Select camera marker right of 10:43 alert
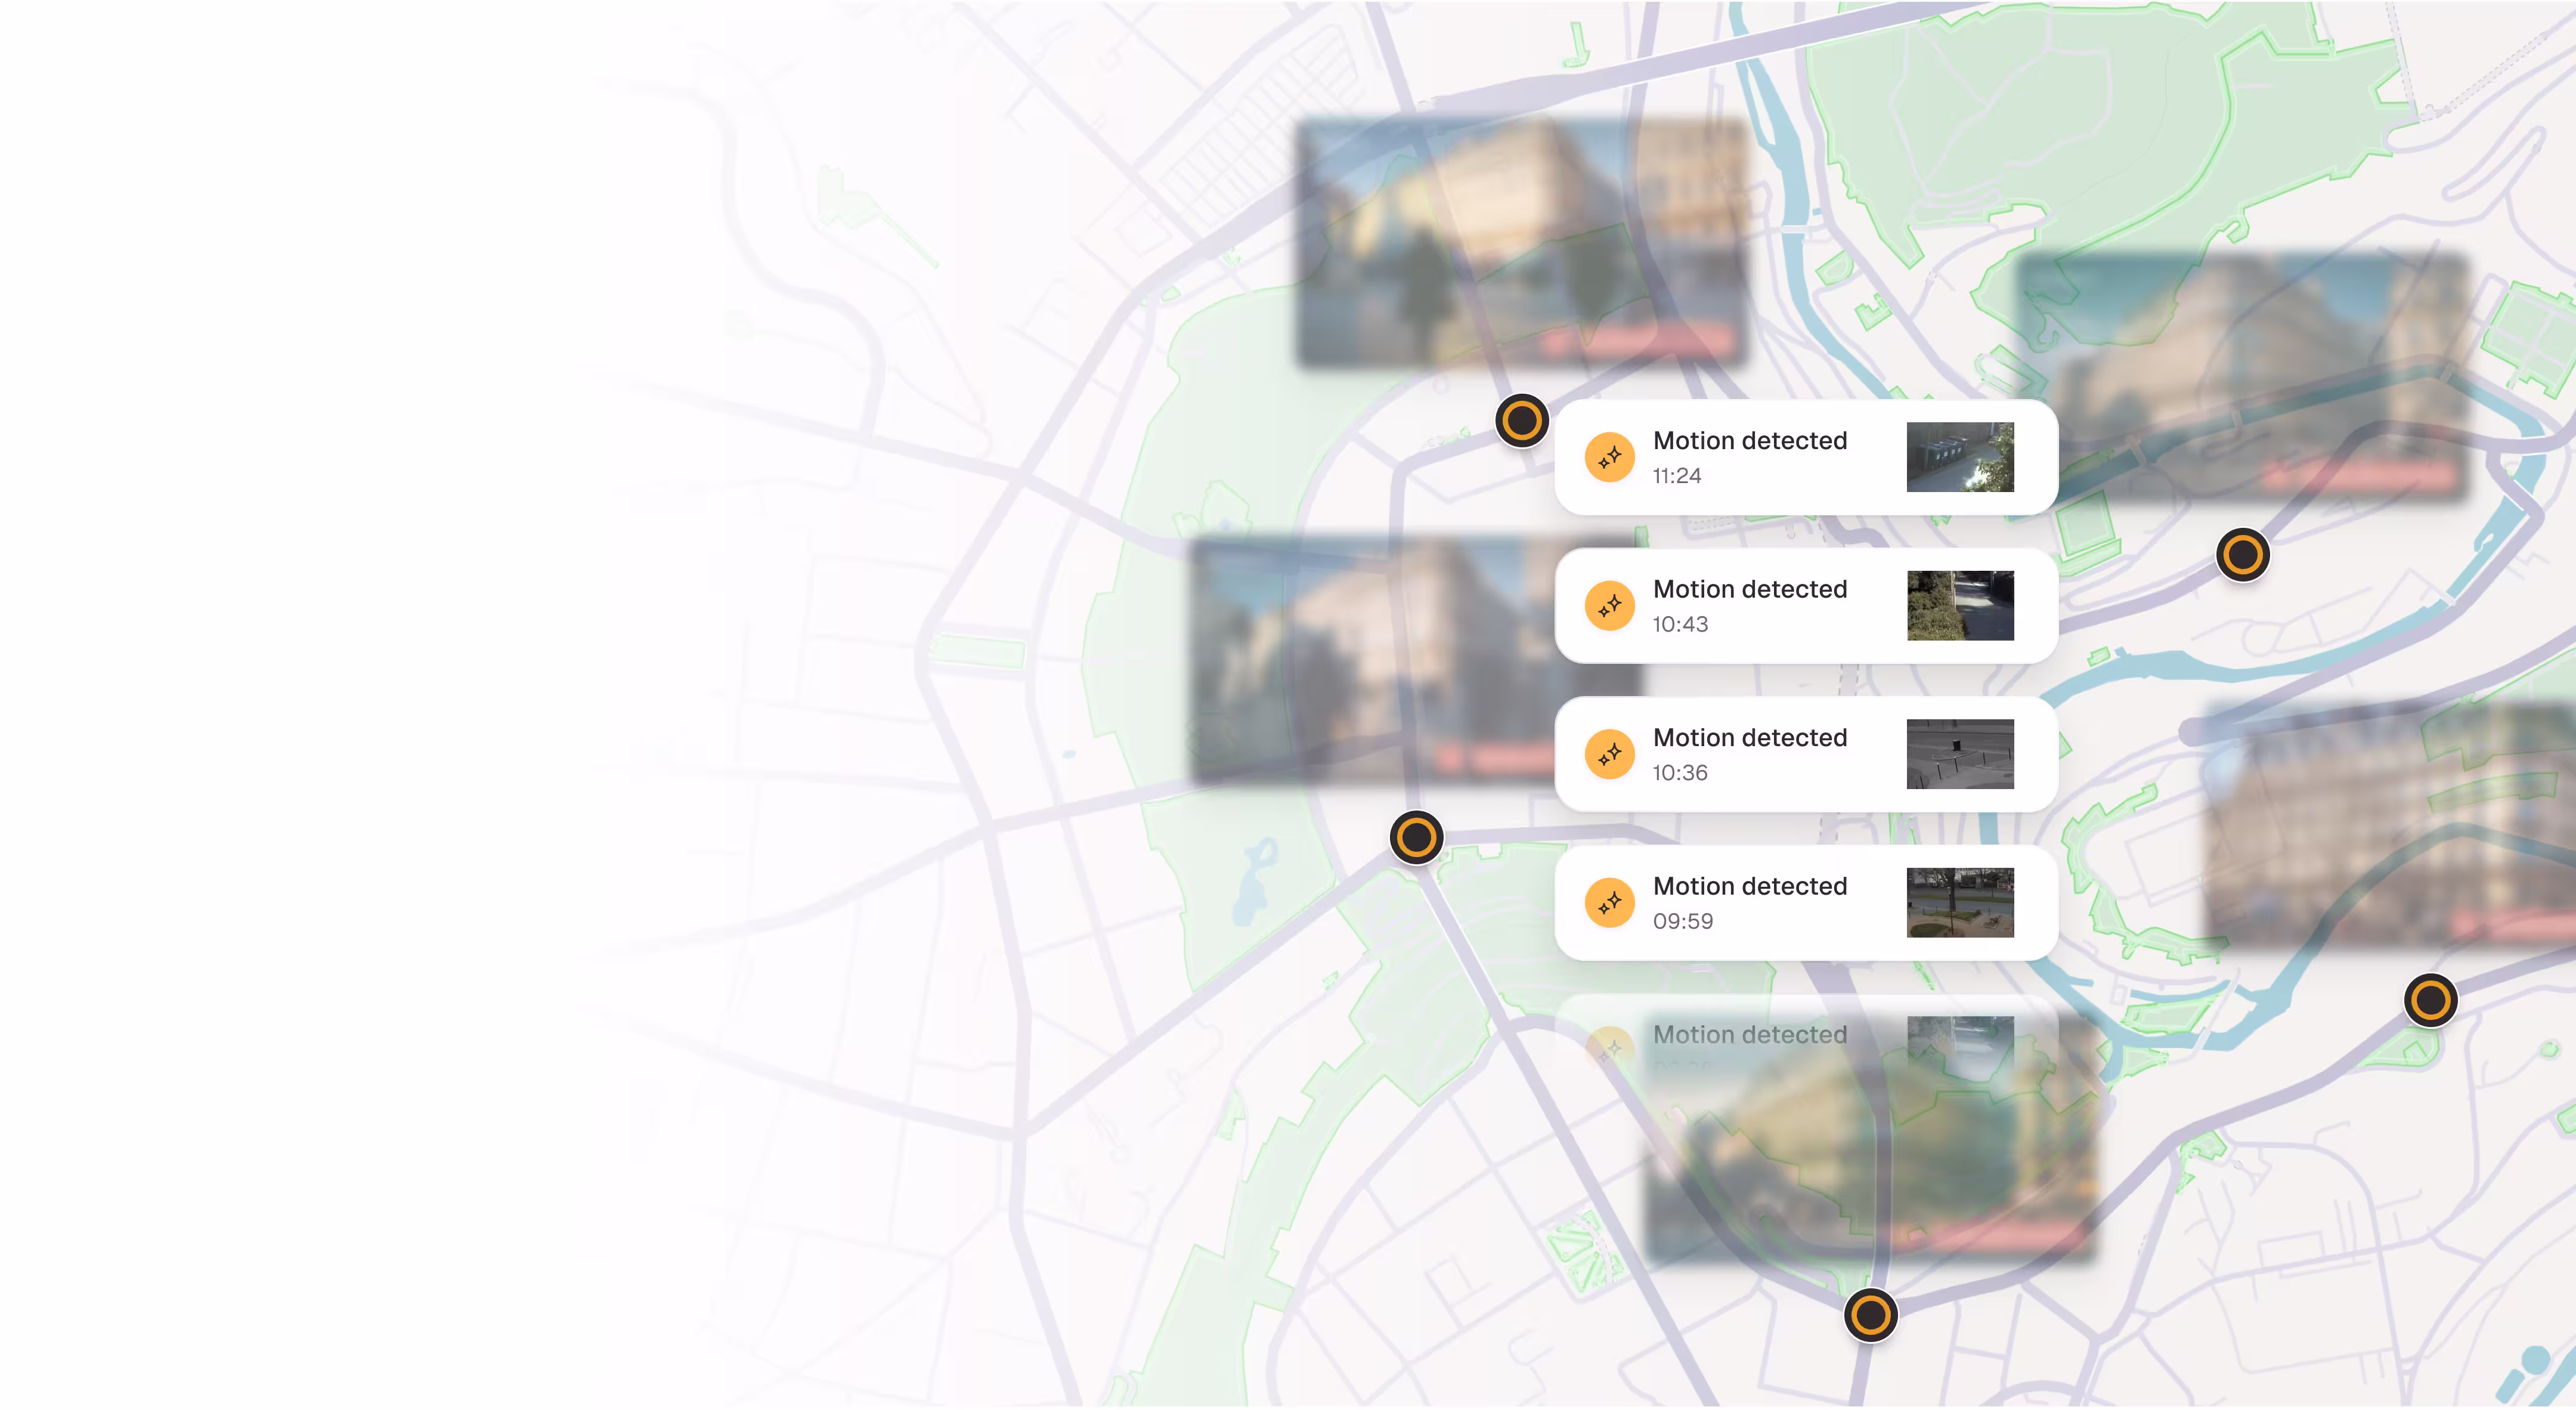2576x1410 pixels. (2242, 555)
